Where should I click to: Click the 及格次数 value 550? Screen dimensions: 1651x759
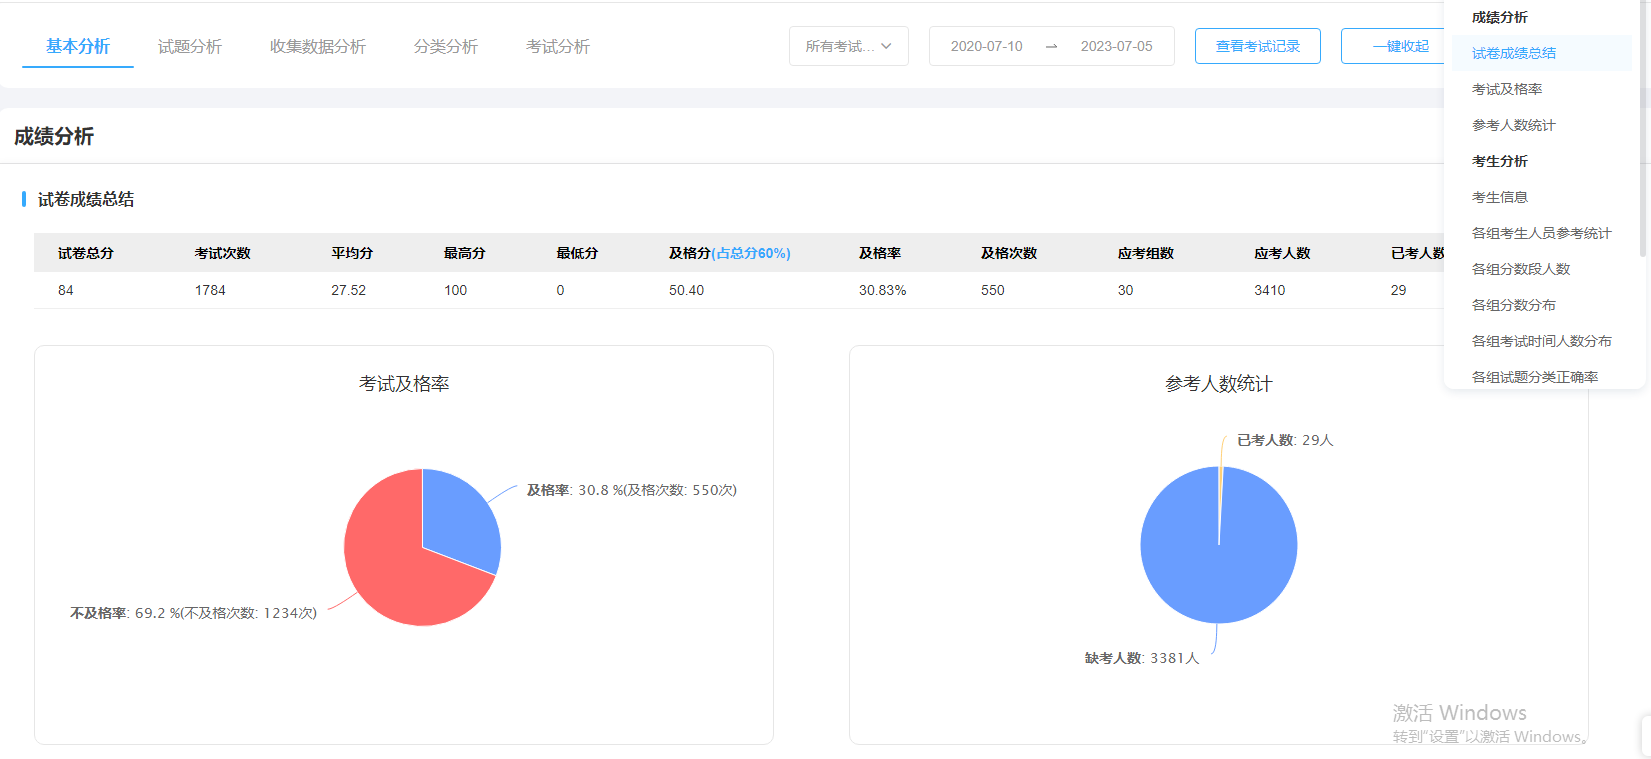pyautogui.click(x=993, y=290)
